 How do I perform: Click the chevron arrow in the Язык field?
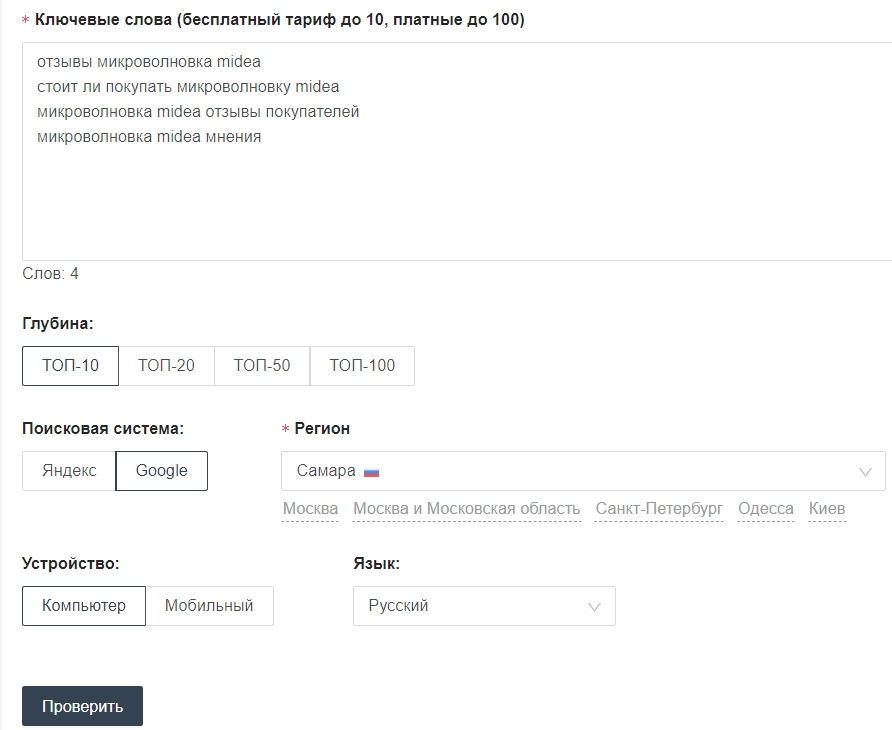coord(595,607)
